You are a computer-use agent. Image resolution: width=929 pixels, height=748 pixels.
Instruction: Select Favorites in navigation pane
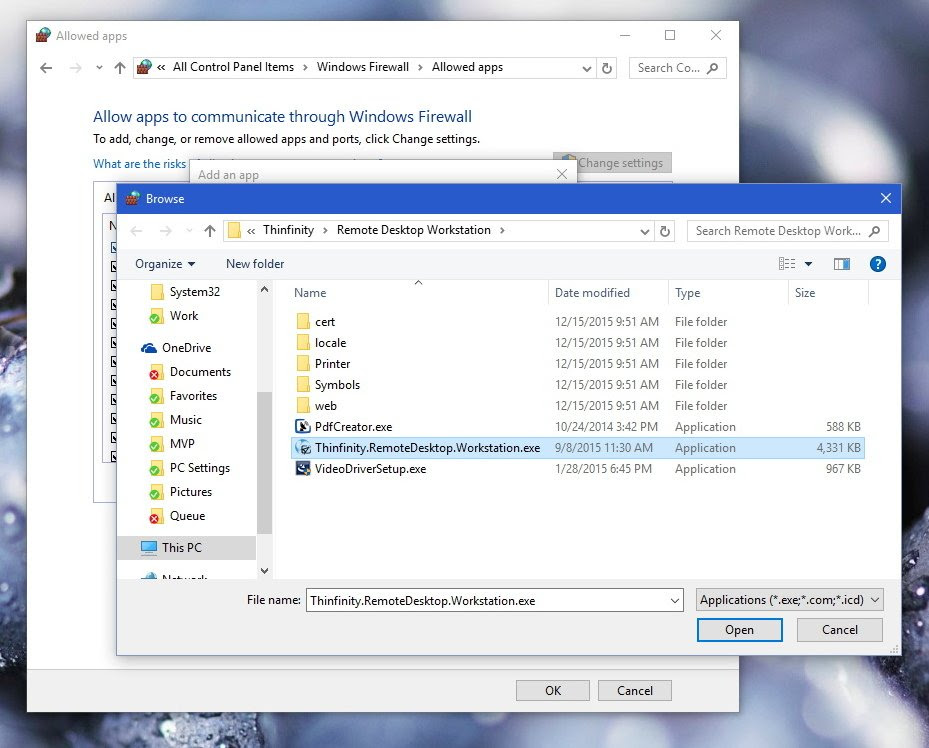pos(193,396)
